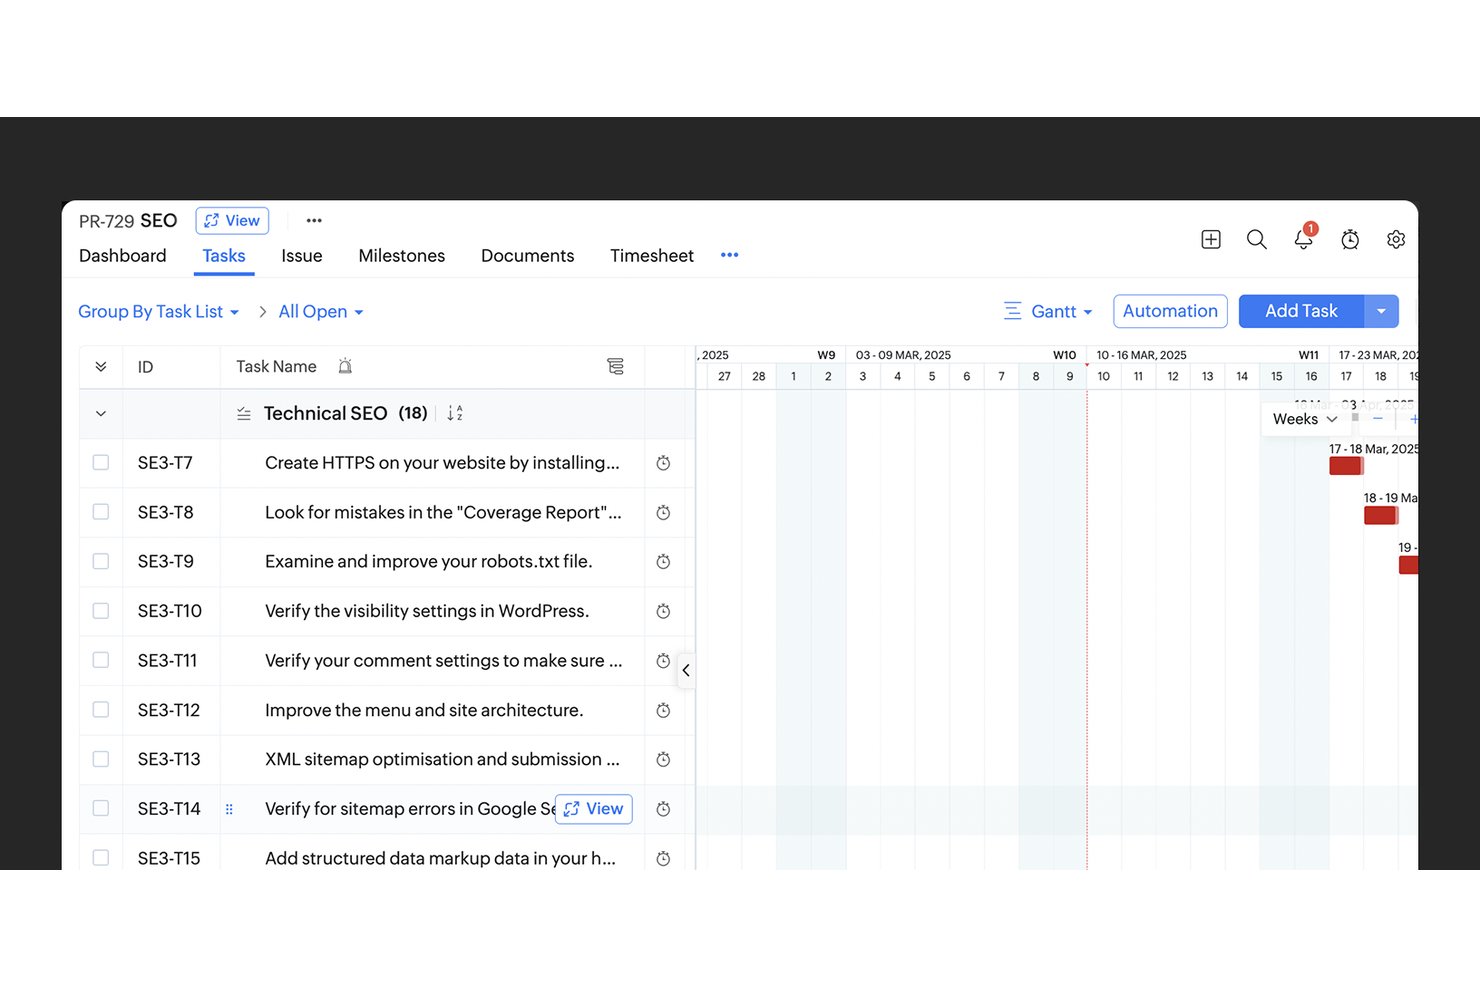Tick the checkbox for SE3-T14

(101, 808)
